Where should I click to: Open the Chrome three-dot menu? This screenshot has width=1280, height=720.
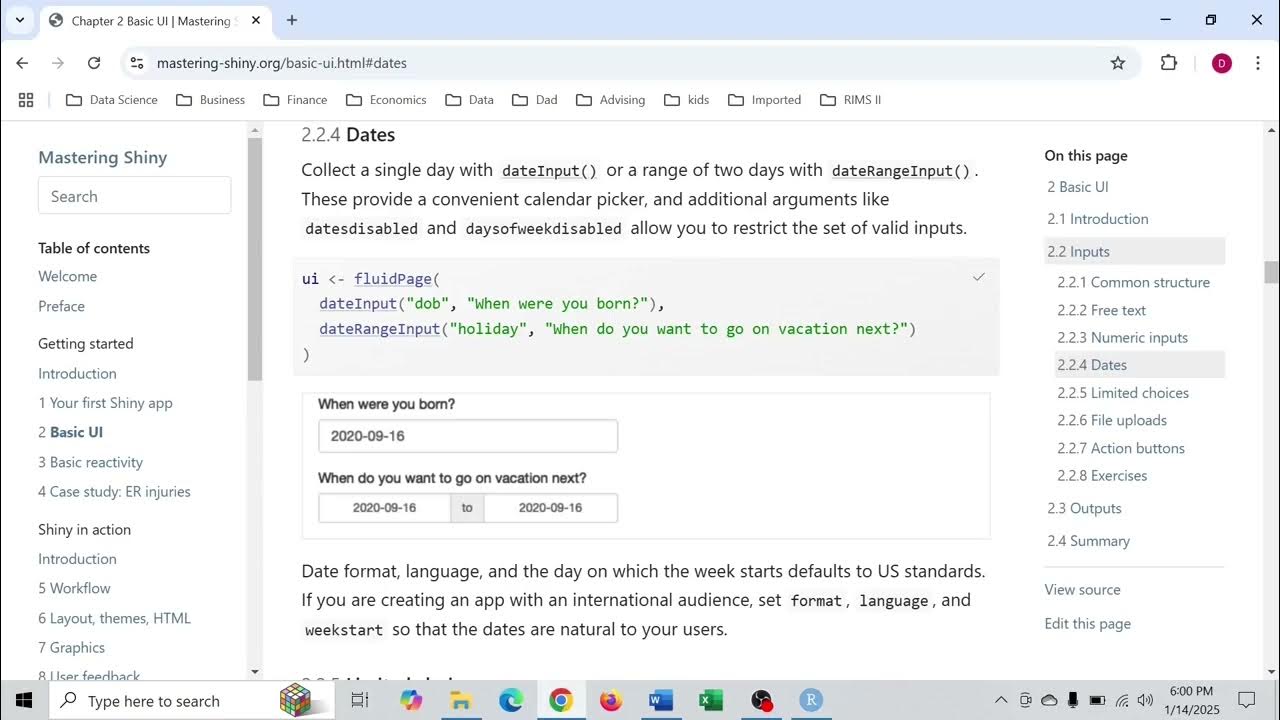[1257, 63]
